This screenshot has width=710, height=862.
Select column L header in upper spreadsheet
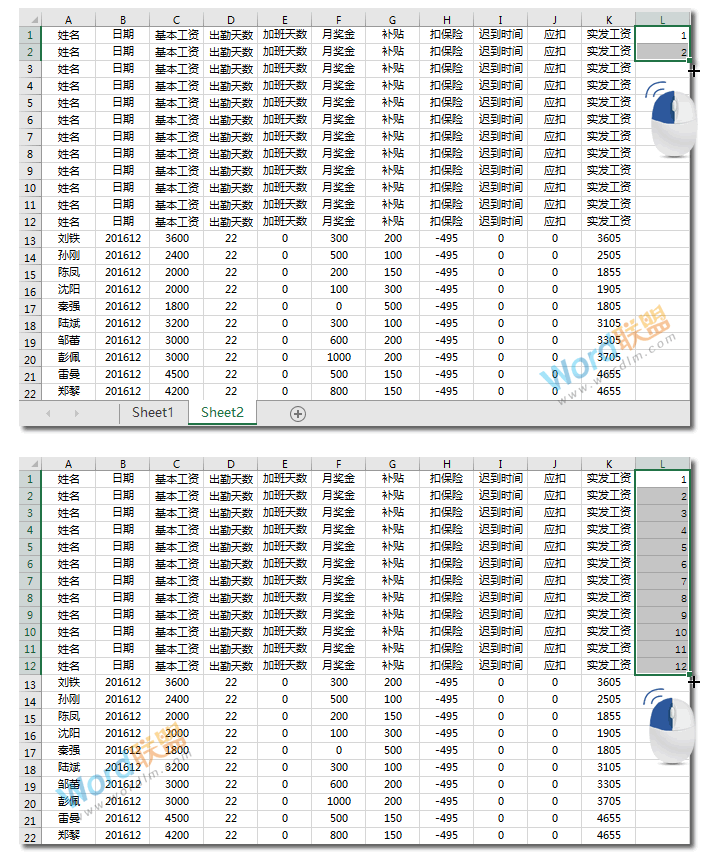pyautogui.click(x=662, y=20)
